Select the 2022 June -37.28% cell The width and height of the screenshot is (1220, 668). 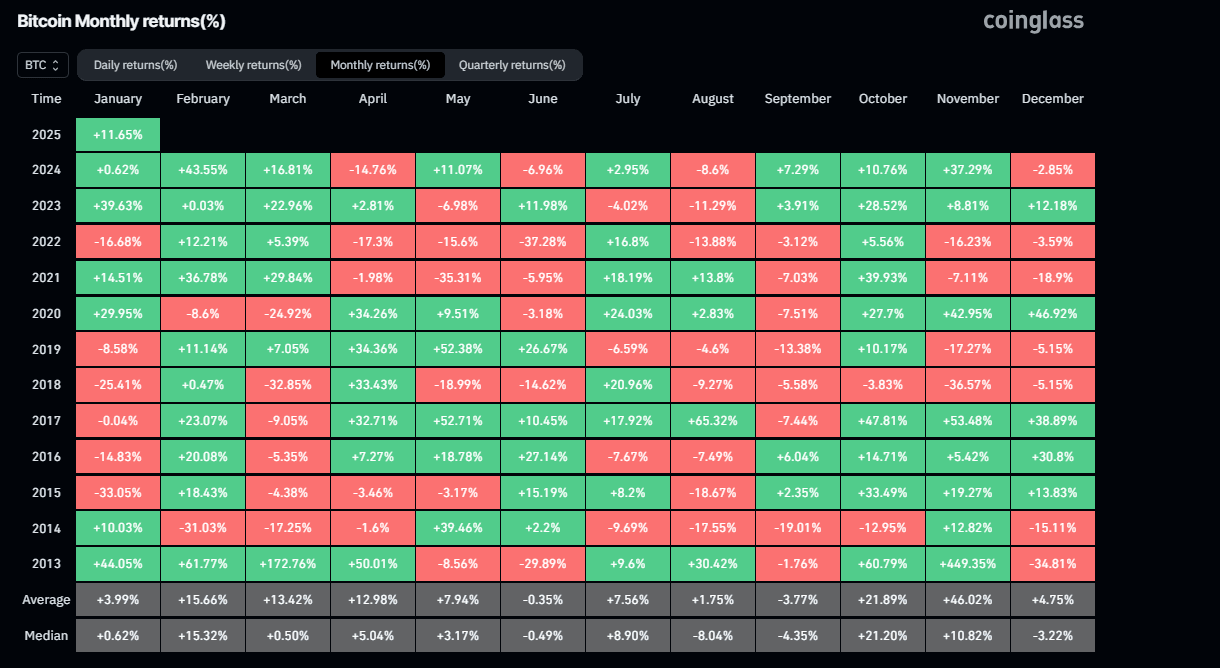tap(542, 241)
